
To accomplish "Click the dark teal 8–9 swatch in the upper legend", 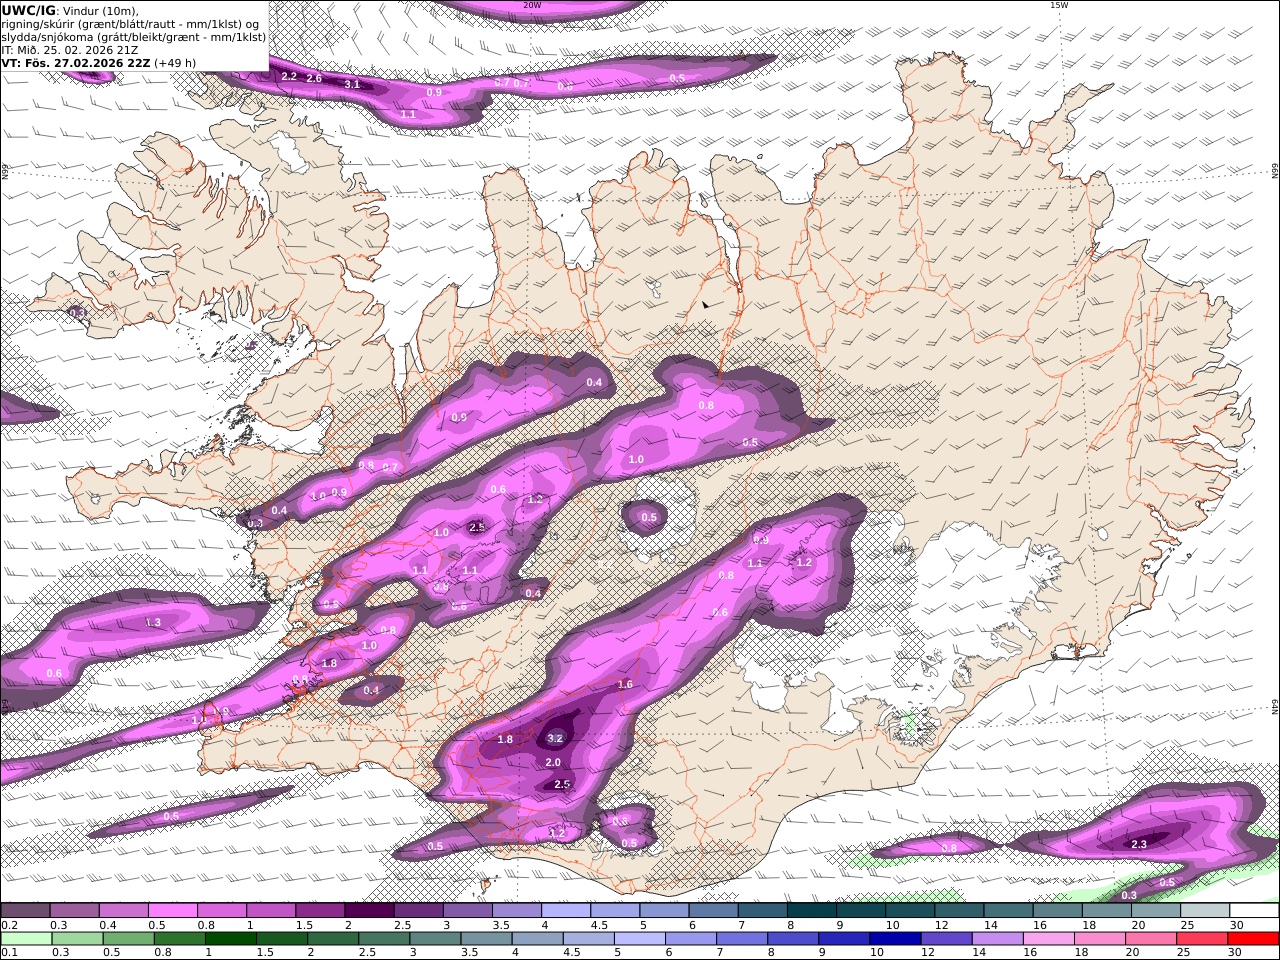I will (810, 911).
